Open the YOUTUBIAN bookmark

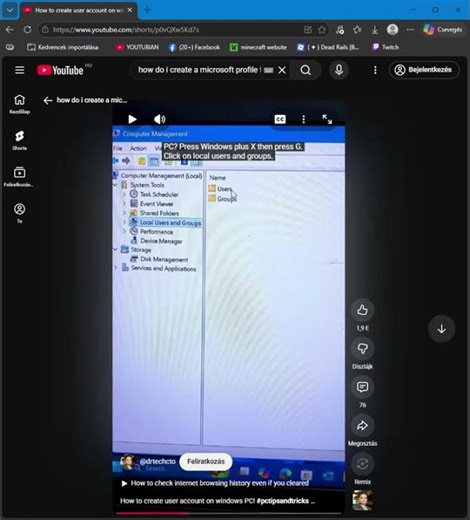[x=137, y=47]
